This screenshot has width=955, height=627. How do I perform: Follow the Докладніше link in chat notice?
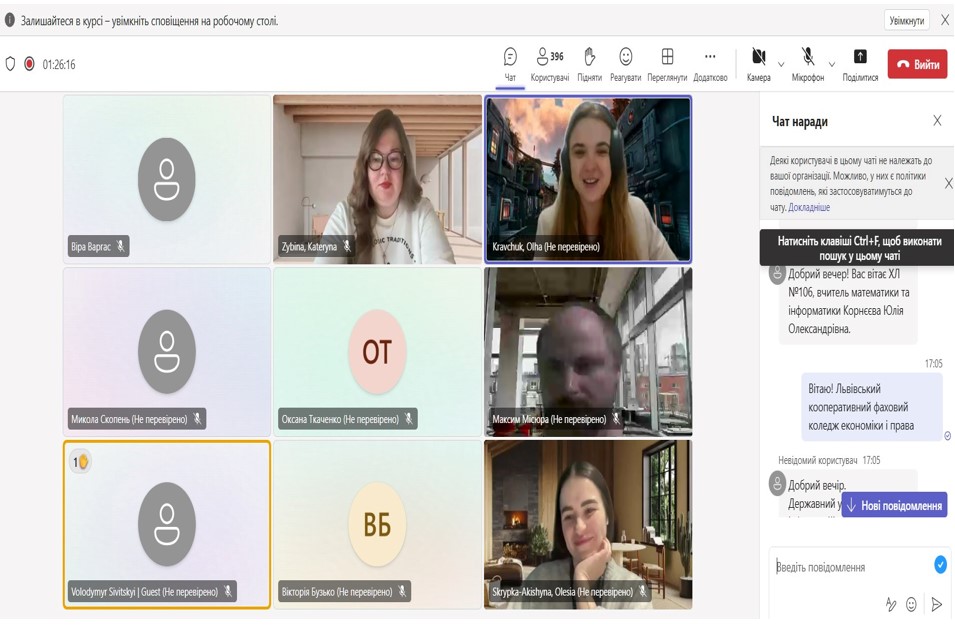pos(809,207)
